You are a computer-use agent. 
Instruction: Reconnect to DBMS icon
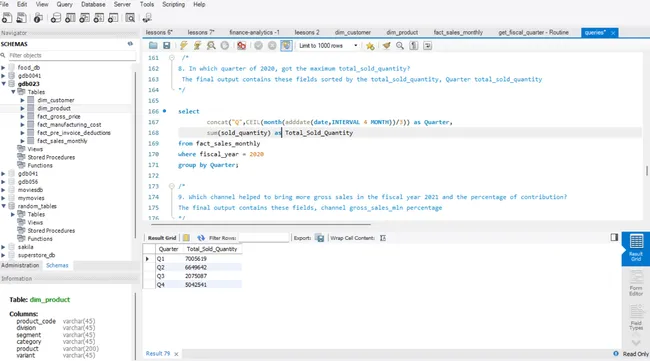pyautogui.click(x=147, y=18)
